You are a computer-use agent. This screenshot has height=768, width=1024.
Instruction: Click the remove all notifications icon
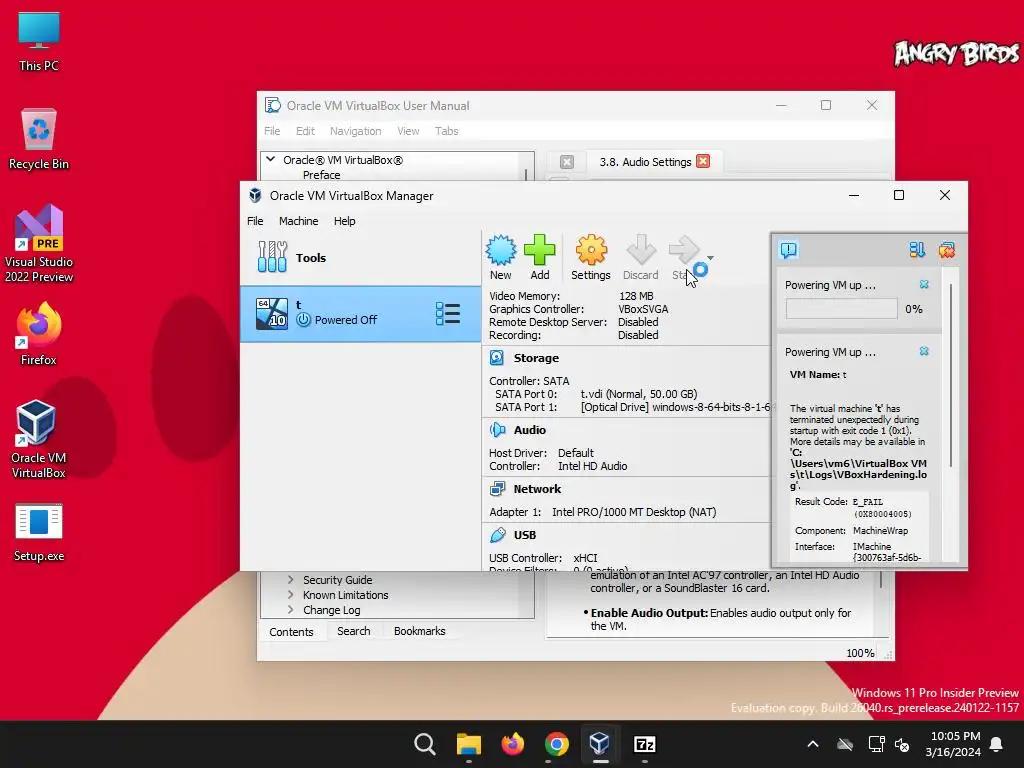click(x=947, y=250)
